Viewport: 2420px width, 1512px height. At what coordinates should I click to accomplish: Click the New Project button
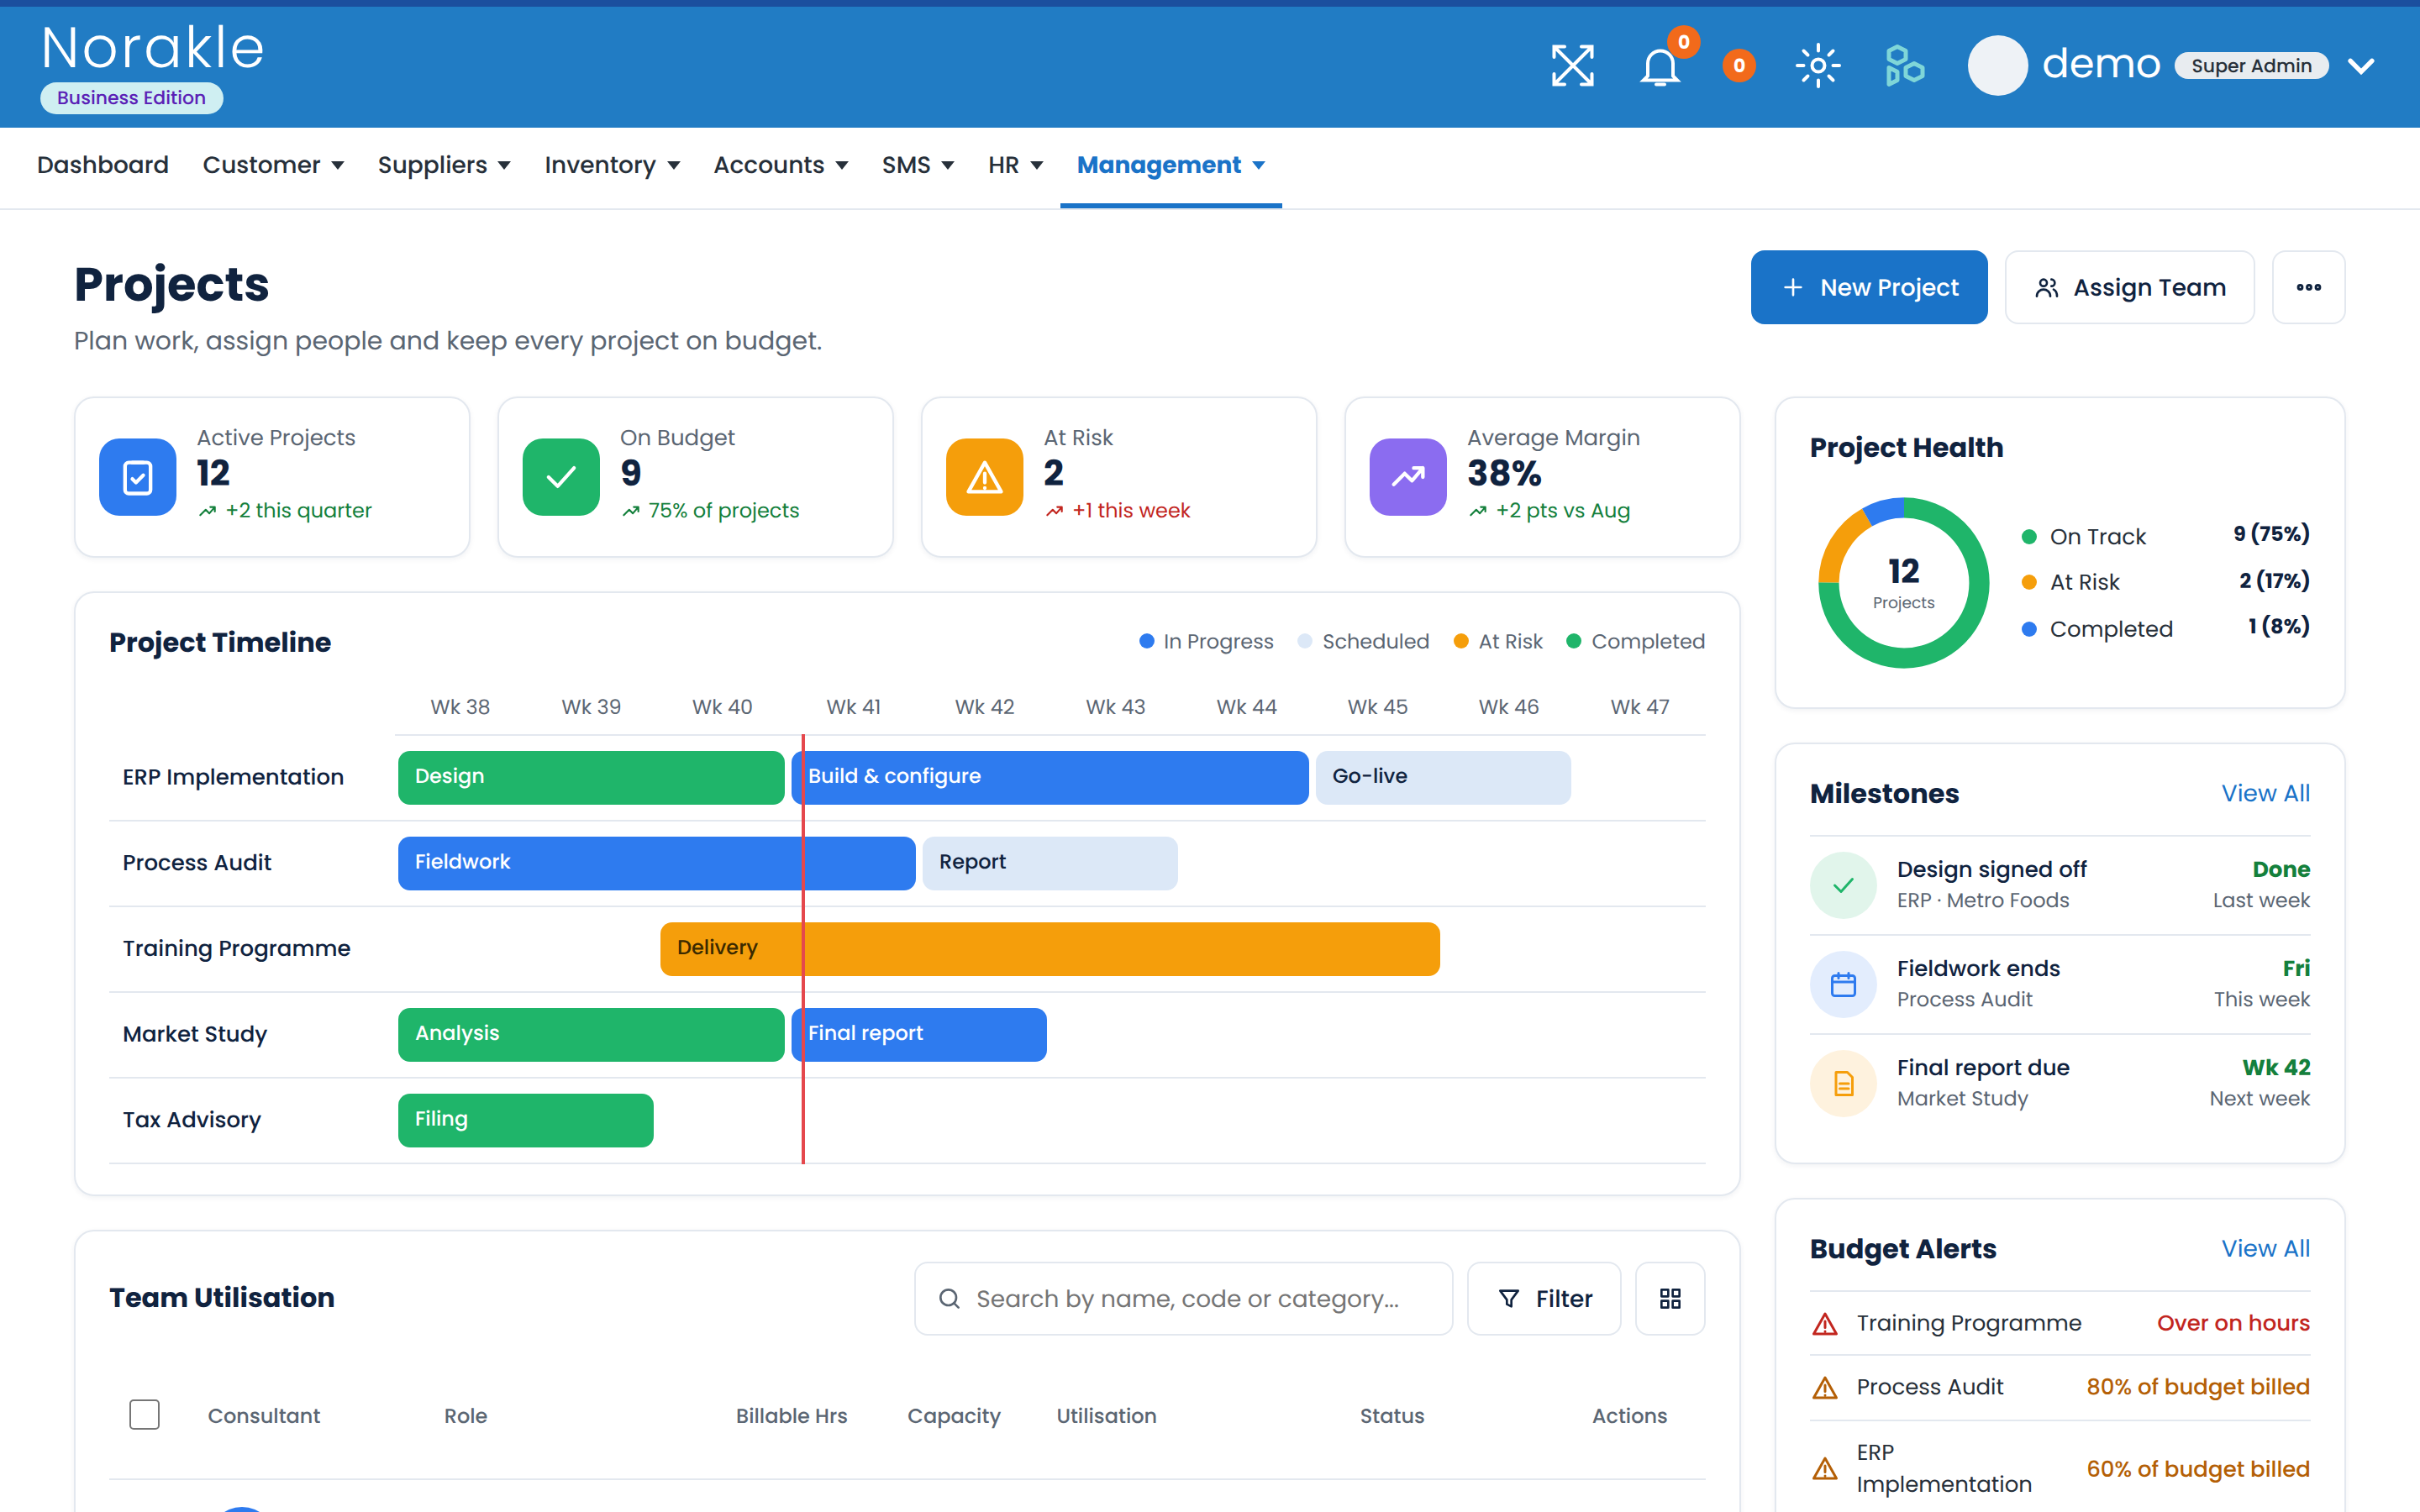(1869, 287)
